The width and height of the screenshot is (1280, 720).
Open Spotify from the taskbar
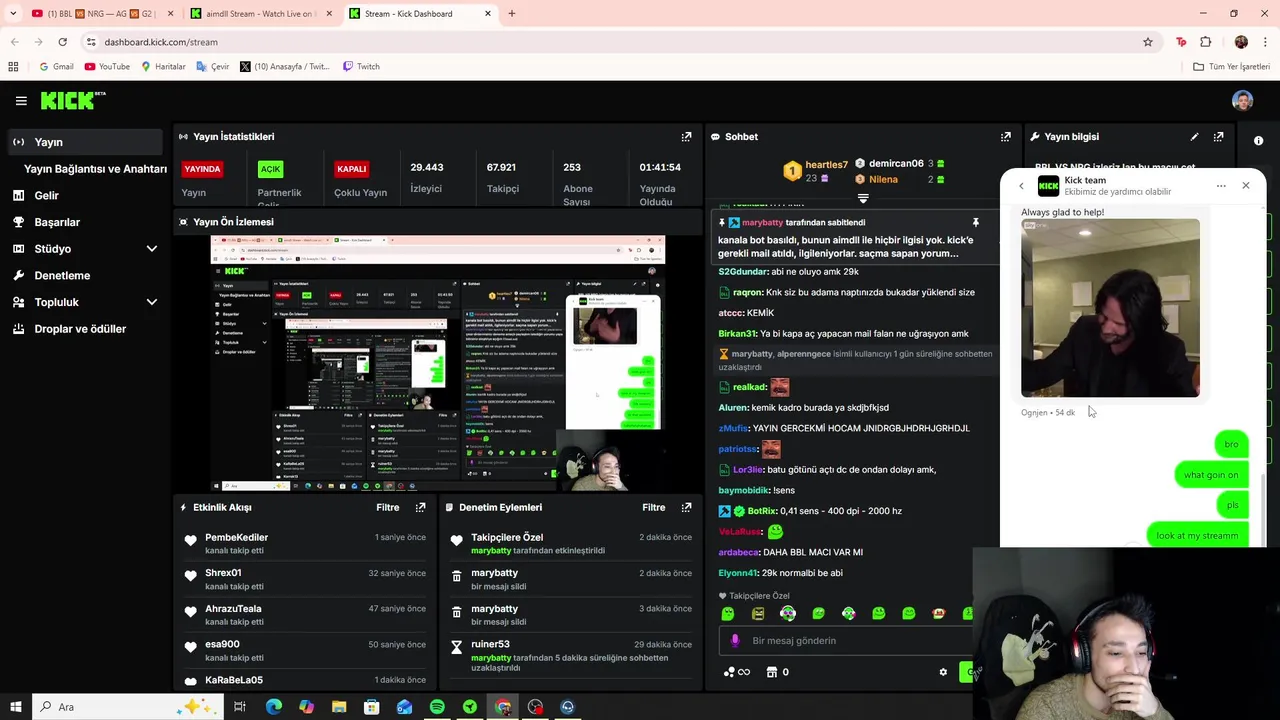click(x=437, y=707)
